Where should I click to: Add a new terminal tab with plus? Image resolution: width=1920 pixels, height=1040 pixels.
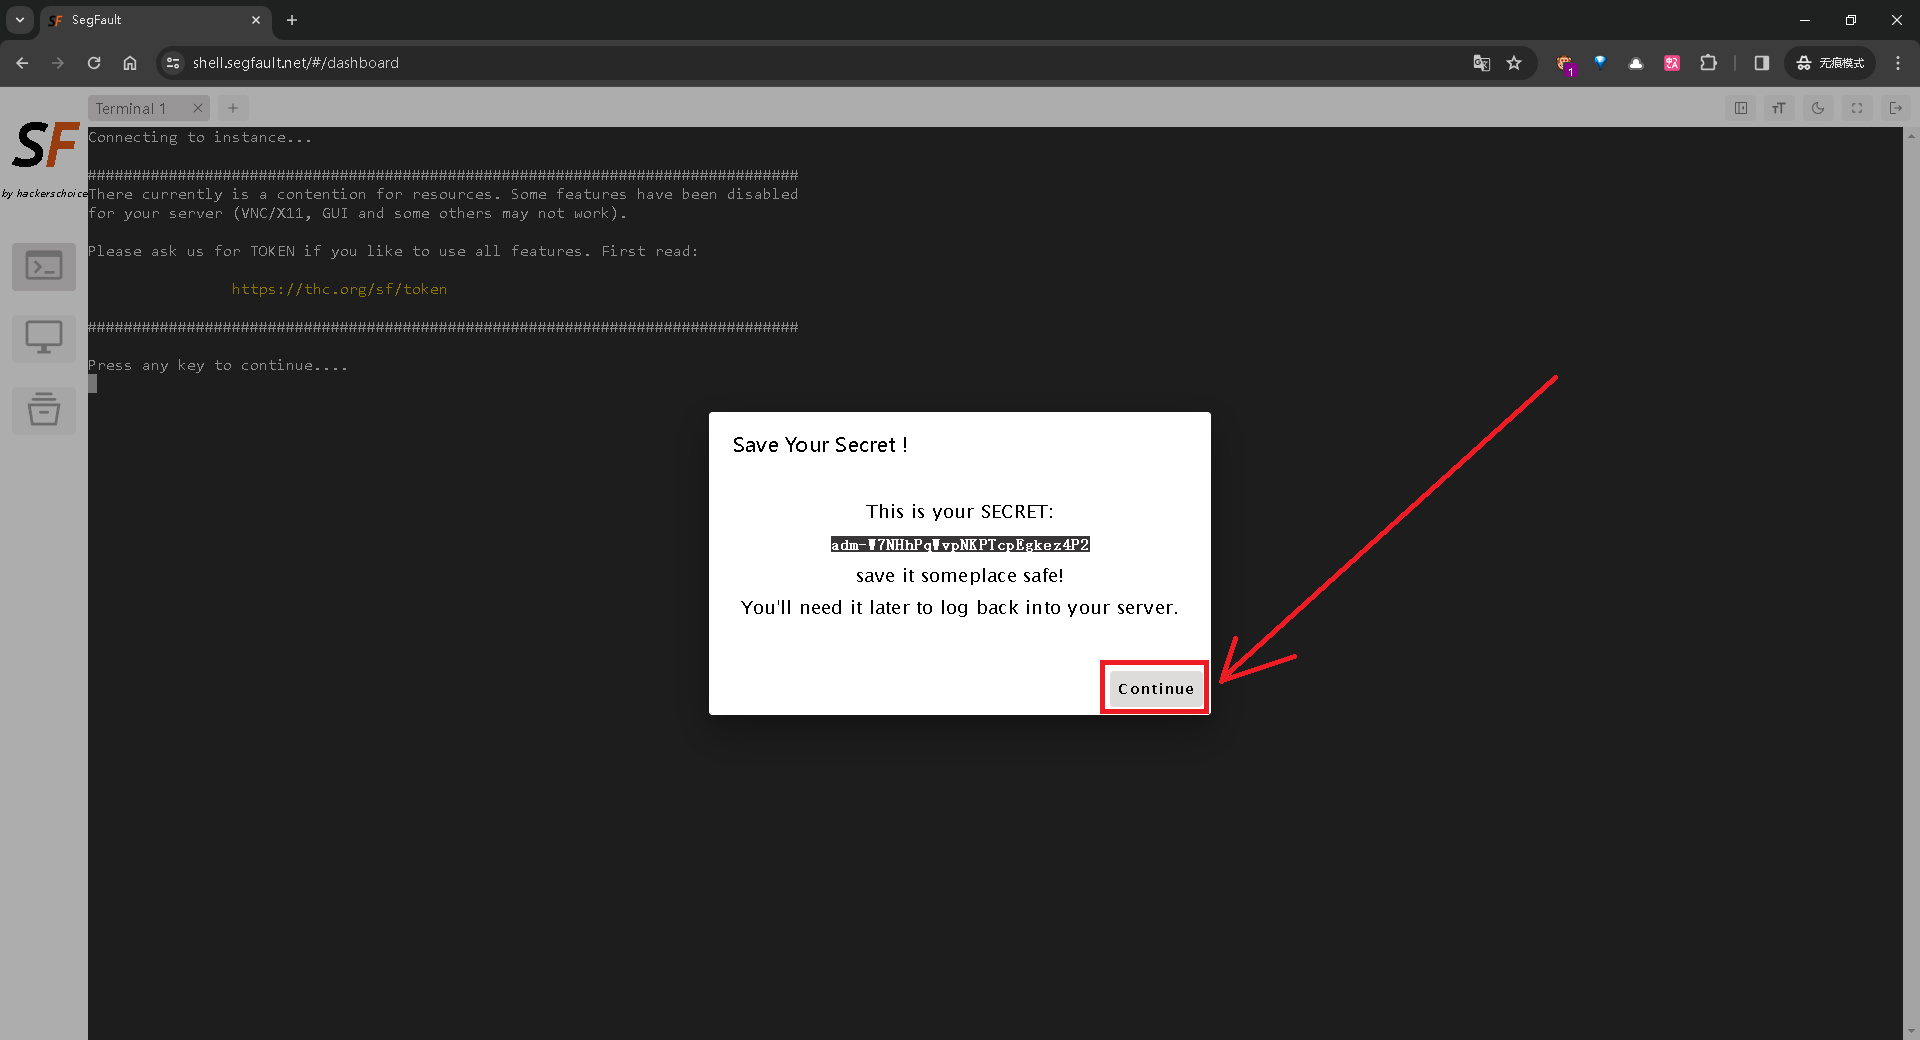point(233,108)
